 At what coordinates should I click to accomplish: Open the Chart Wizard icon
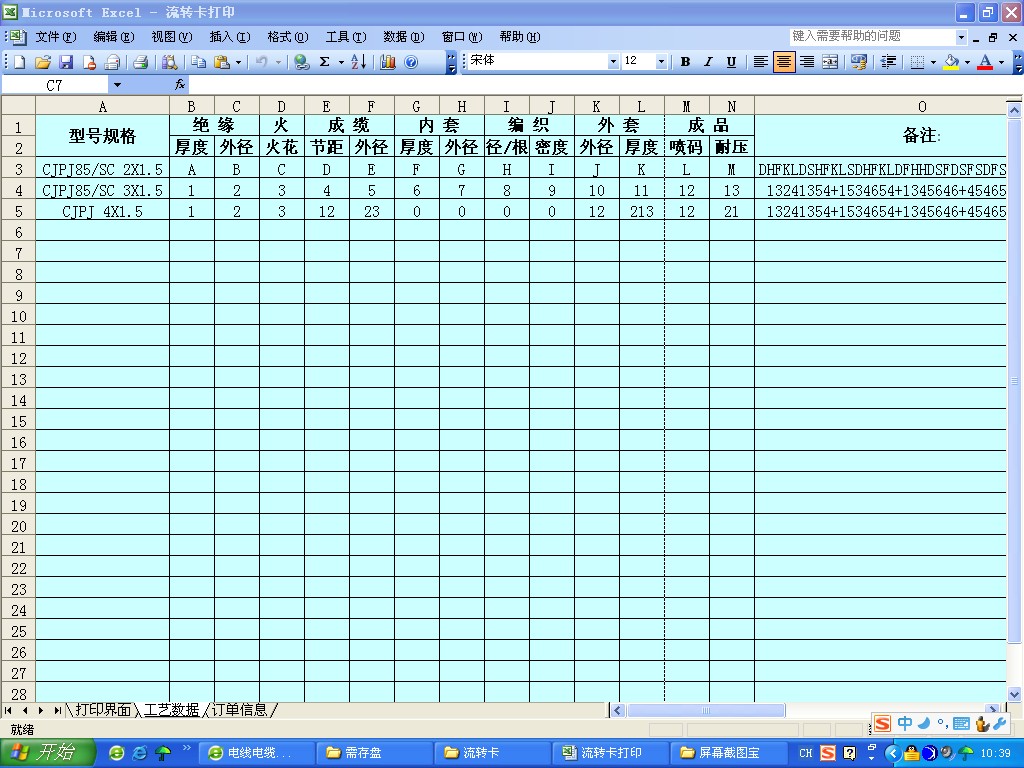coord(388,62)
